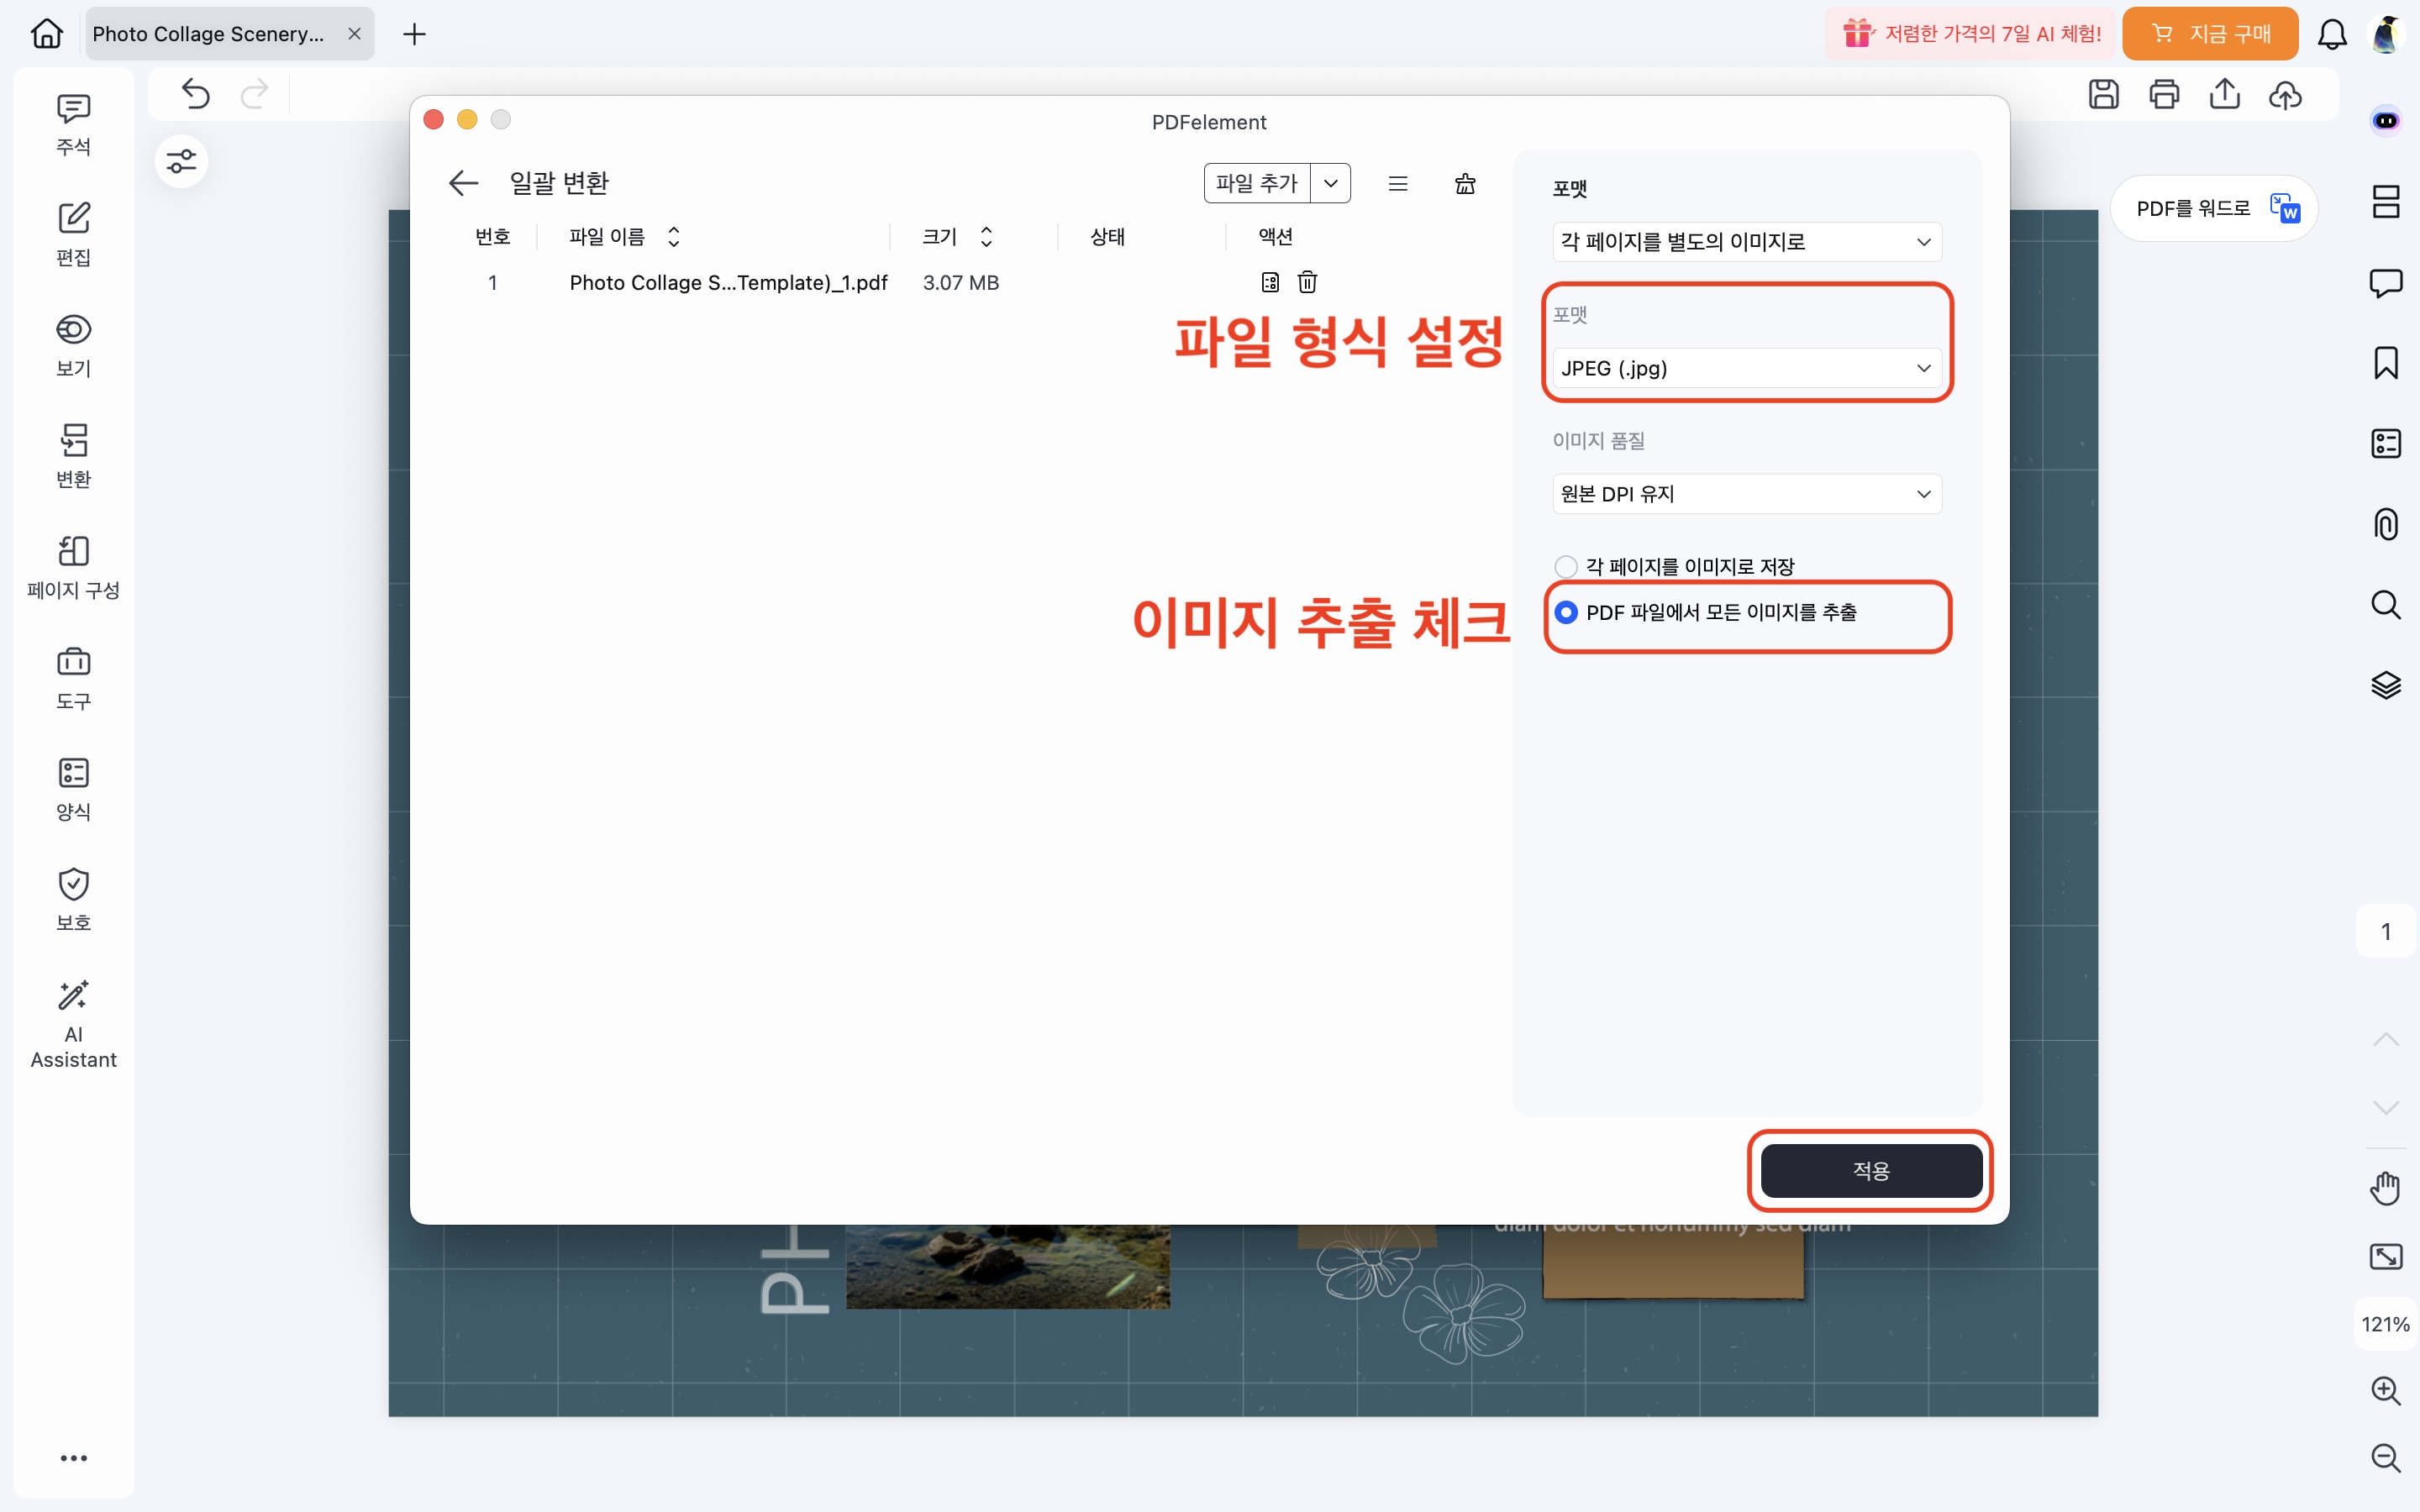Open the JPEG (.jpg) format dropdown
The image size is (2420, 1512).
1746,368
